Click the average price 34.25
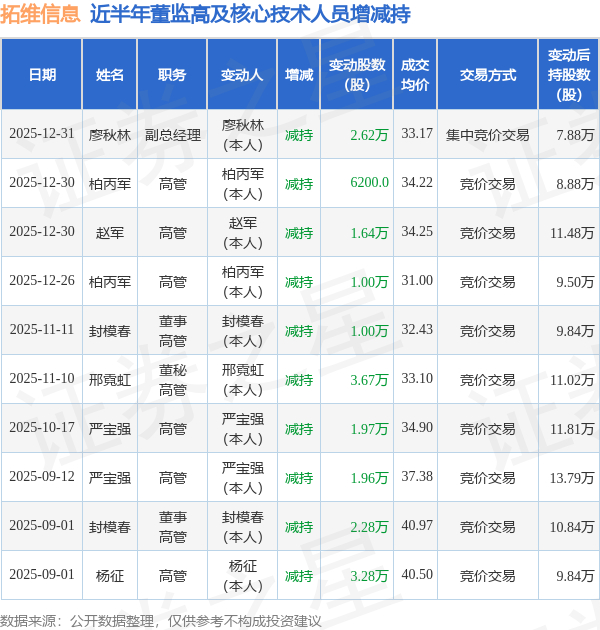Image resolution: width=600 pixels, height=630 pixels. pyautogui.click(x=417, y=231)
